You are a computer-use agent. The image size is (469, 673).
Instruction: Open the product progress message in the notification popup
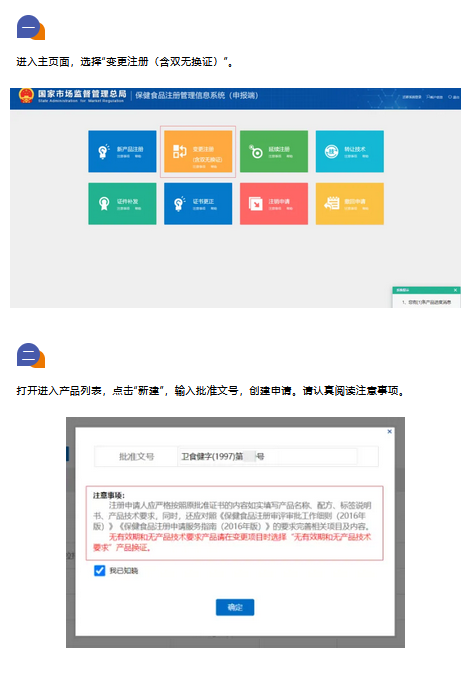(x=427, y=302)
